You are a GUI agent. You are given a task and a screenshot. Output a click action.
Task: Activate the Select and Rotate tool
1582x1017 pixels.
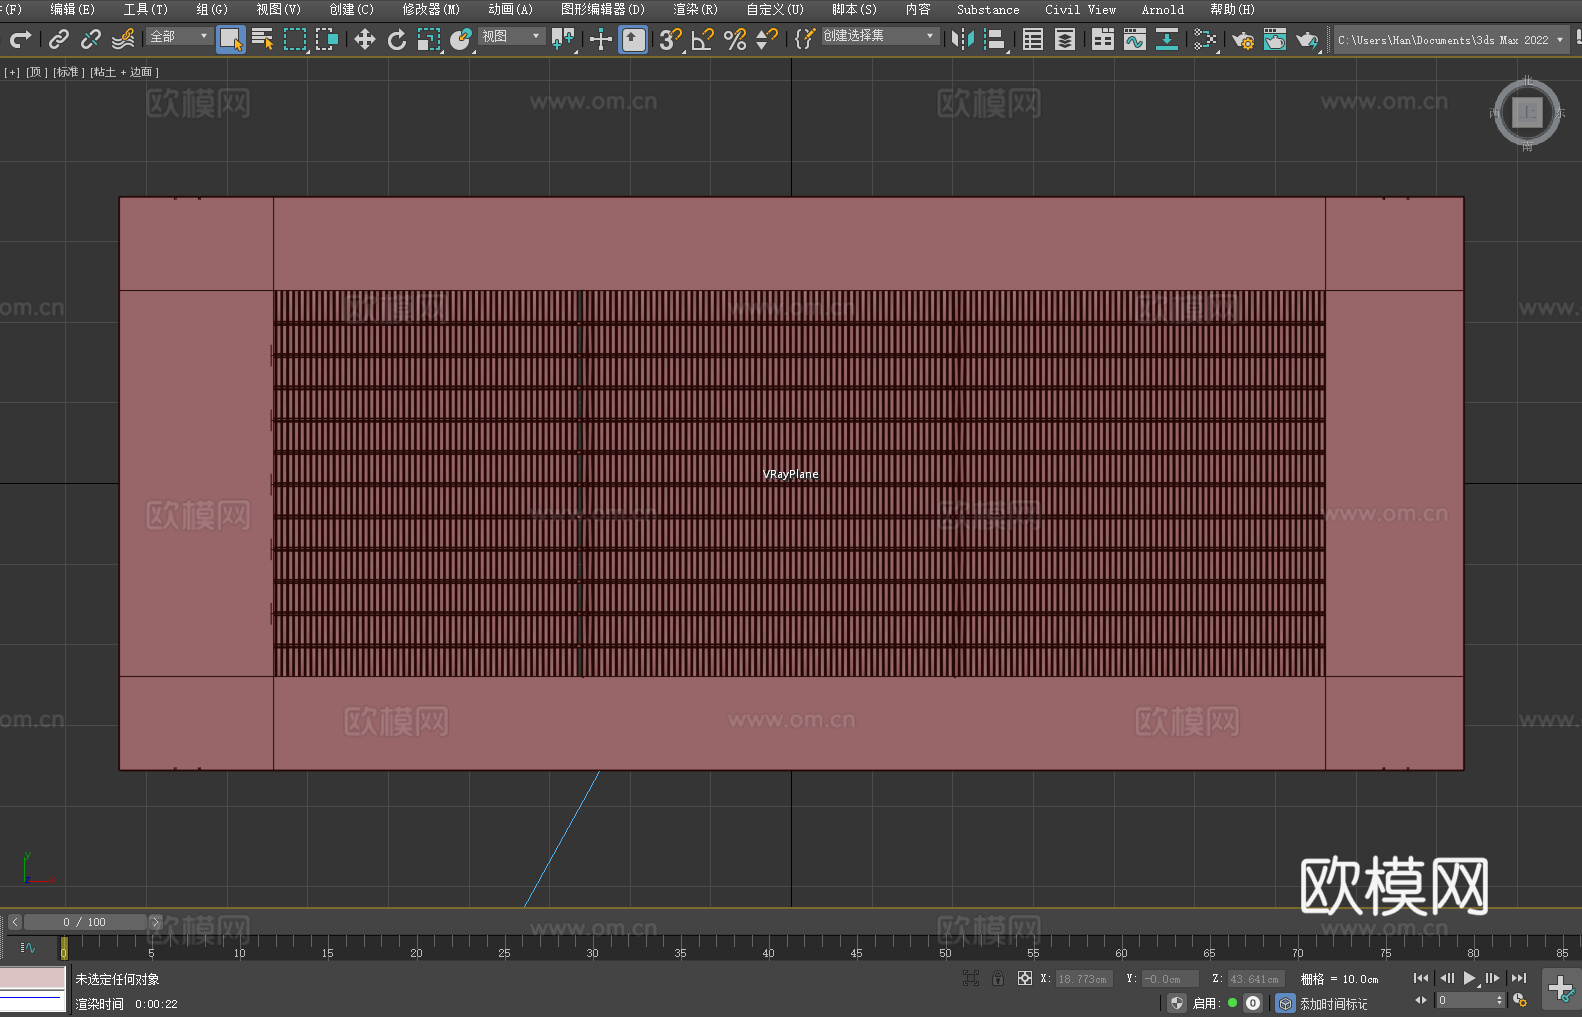click(x=397, y=39)
